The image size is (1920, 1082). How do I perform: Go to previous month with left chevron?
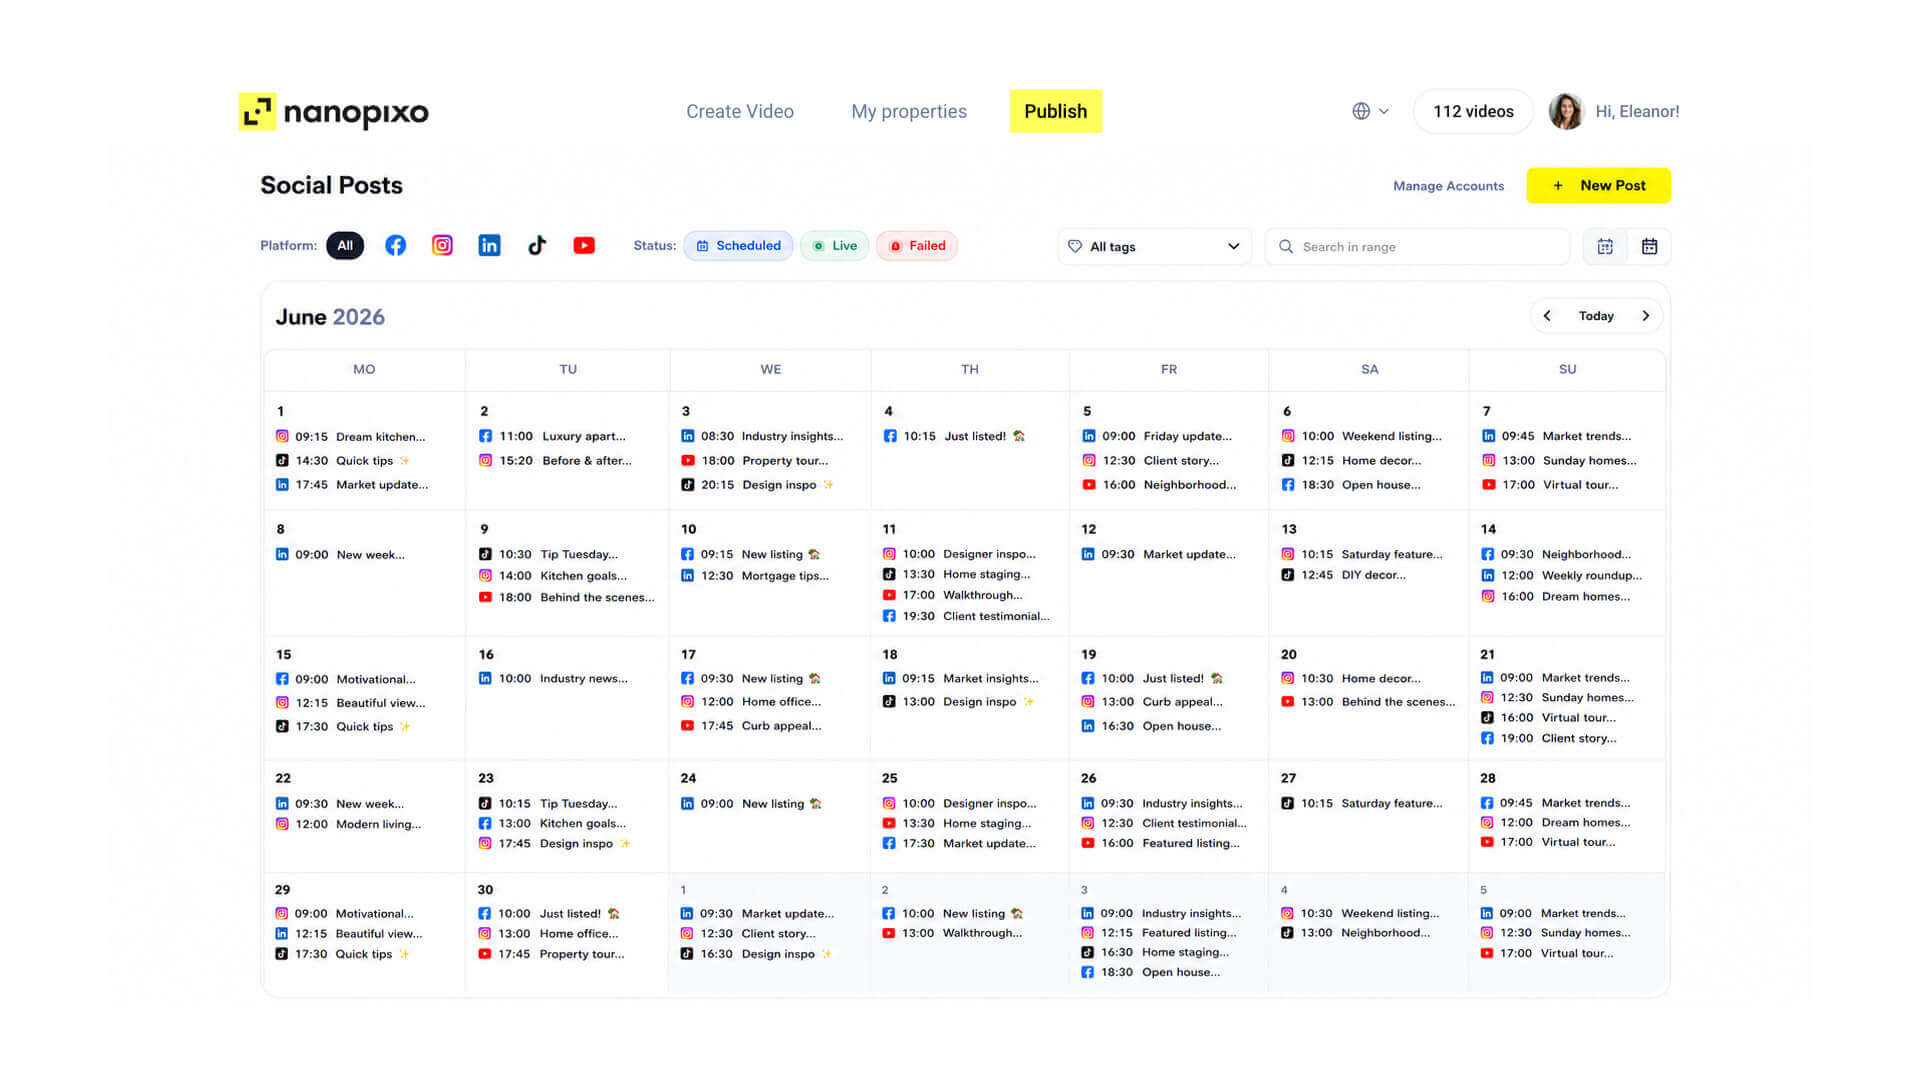[1547, 316]
